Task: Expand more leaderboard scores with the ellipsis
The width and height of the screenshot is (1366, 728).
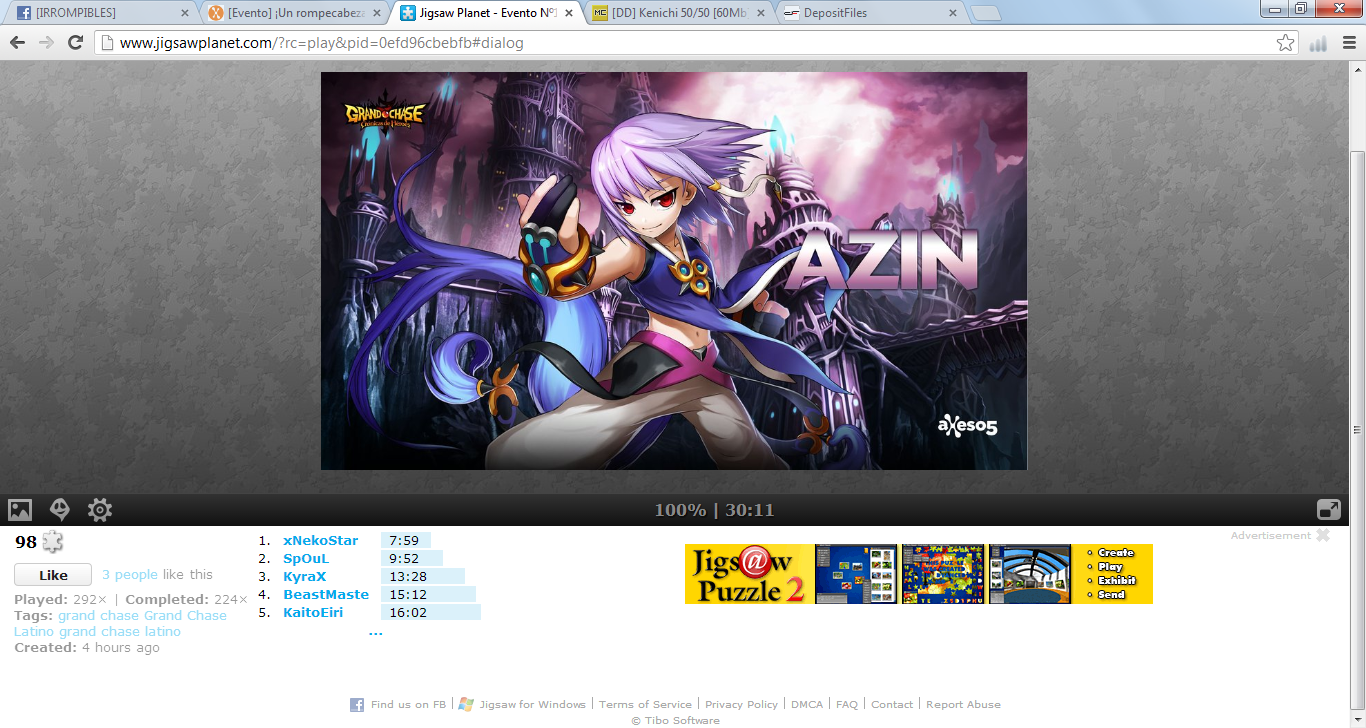Action: coord(375,632)
